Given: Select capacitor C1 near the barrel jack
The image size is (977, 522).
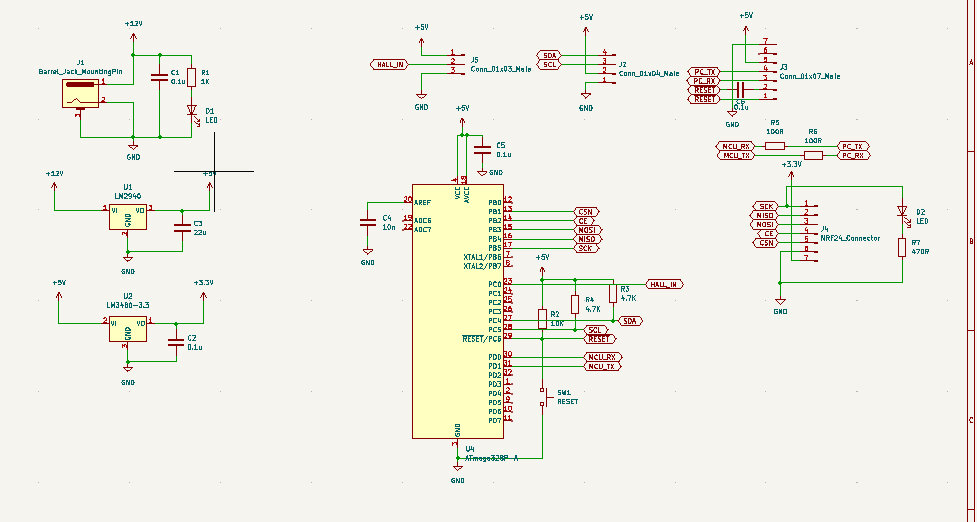Looking at the screenshot, I should point(160,77).
